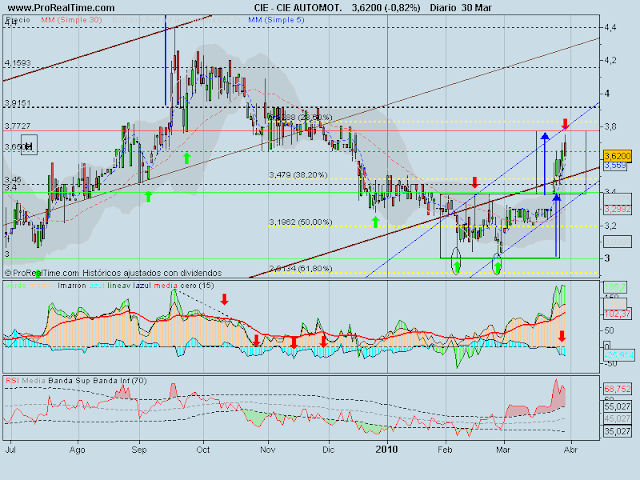This screenshot has height=480, width=640.
Task: Click the Abr label on time axis
Action: coord(571,450)
